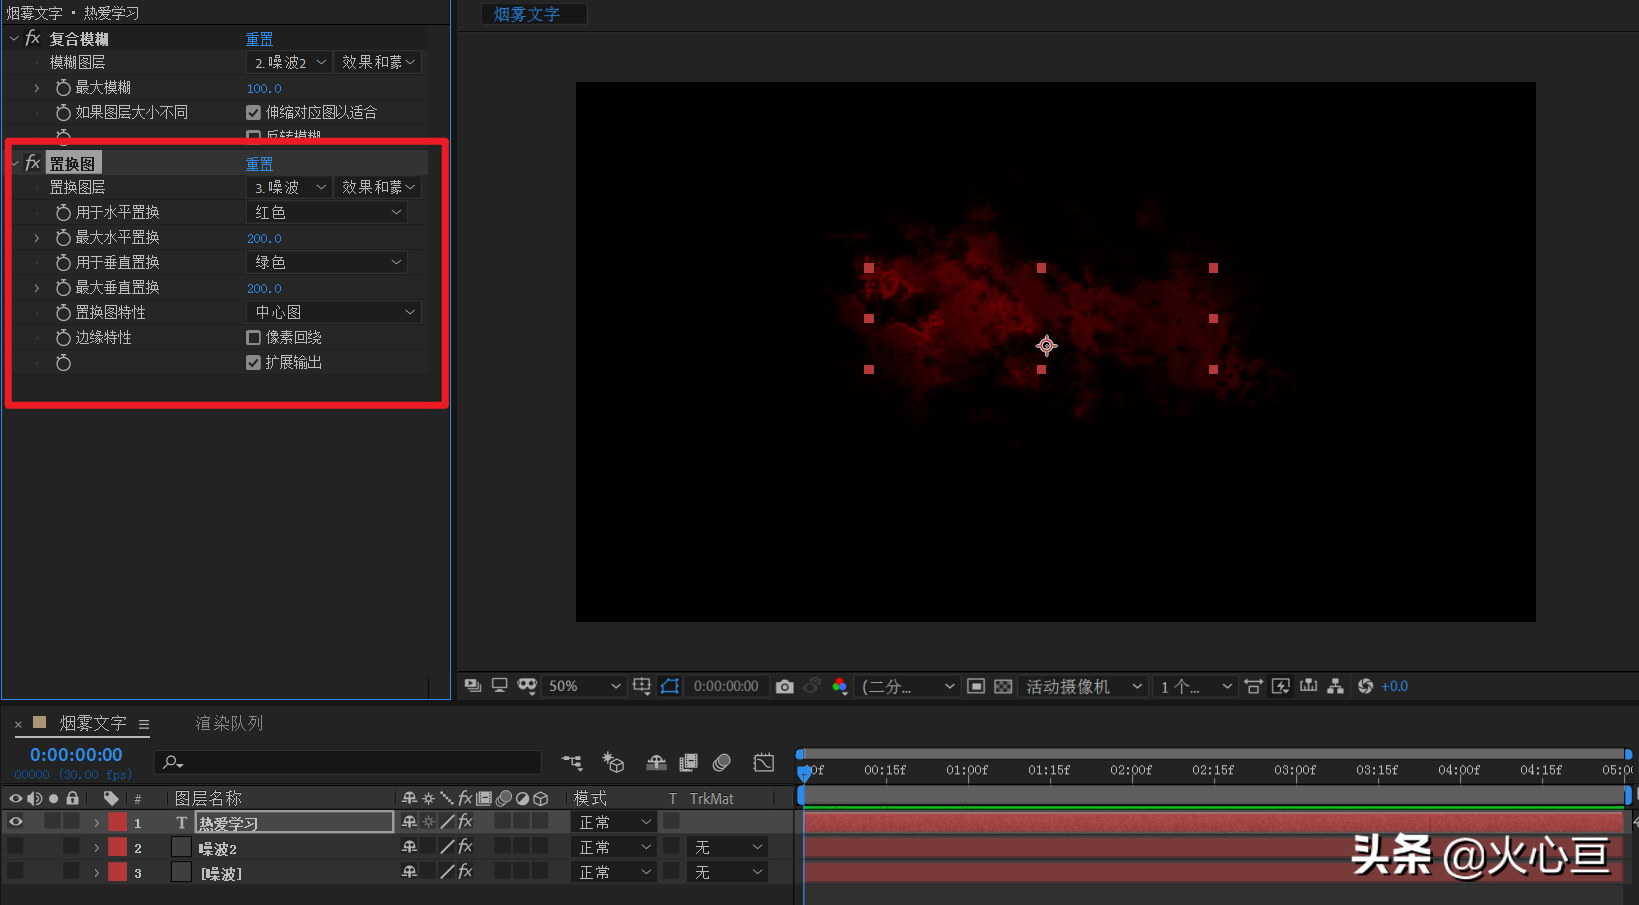Select the 烟雾文字 timeline tab

tap(93, 723)
